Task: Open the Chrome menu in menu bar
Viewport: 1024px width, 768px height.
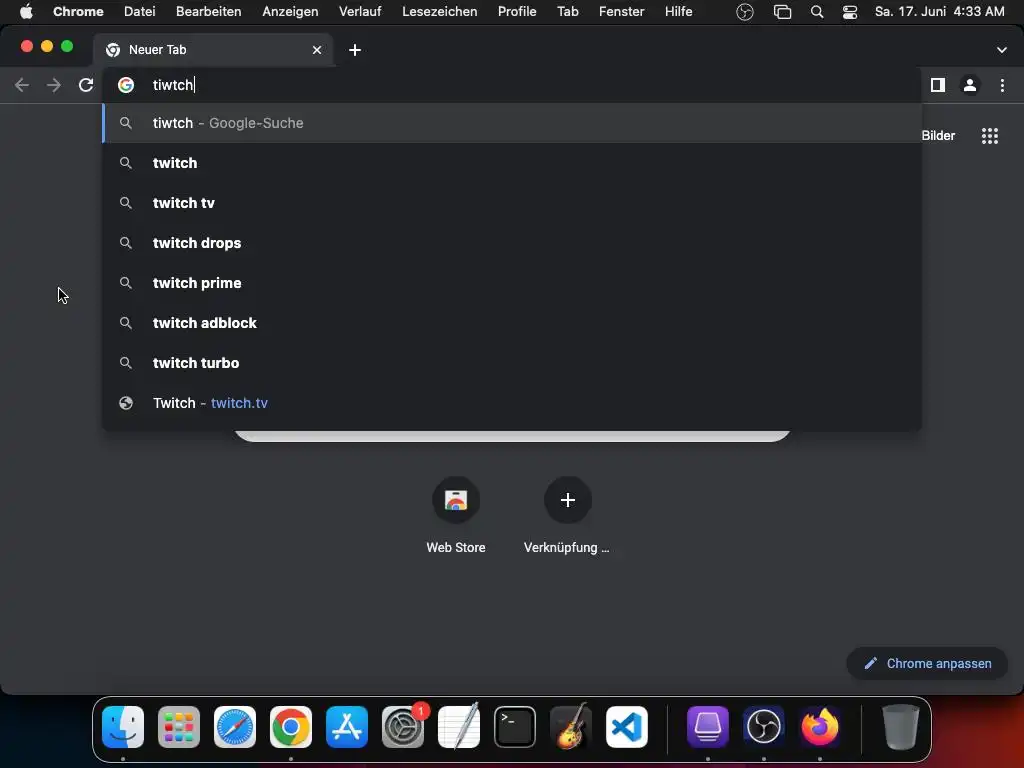Action: pos(78,12)
